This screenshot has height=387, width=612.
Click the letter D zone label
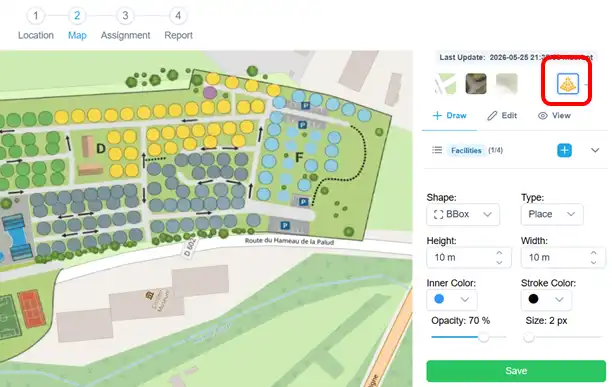(101, 149)
